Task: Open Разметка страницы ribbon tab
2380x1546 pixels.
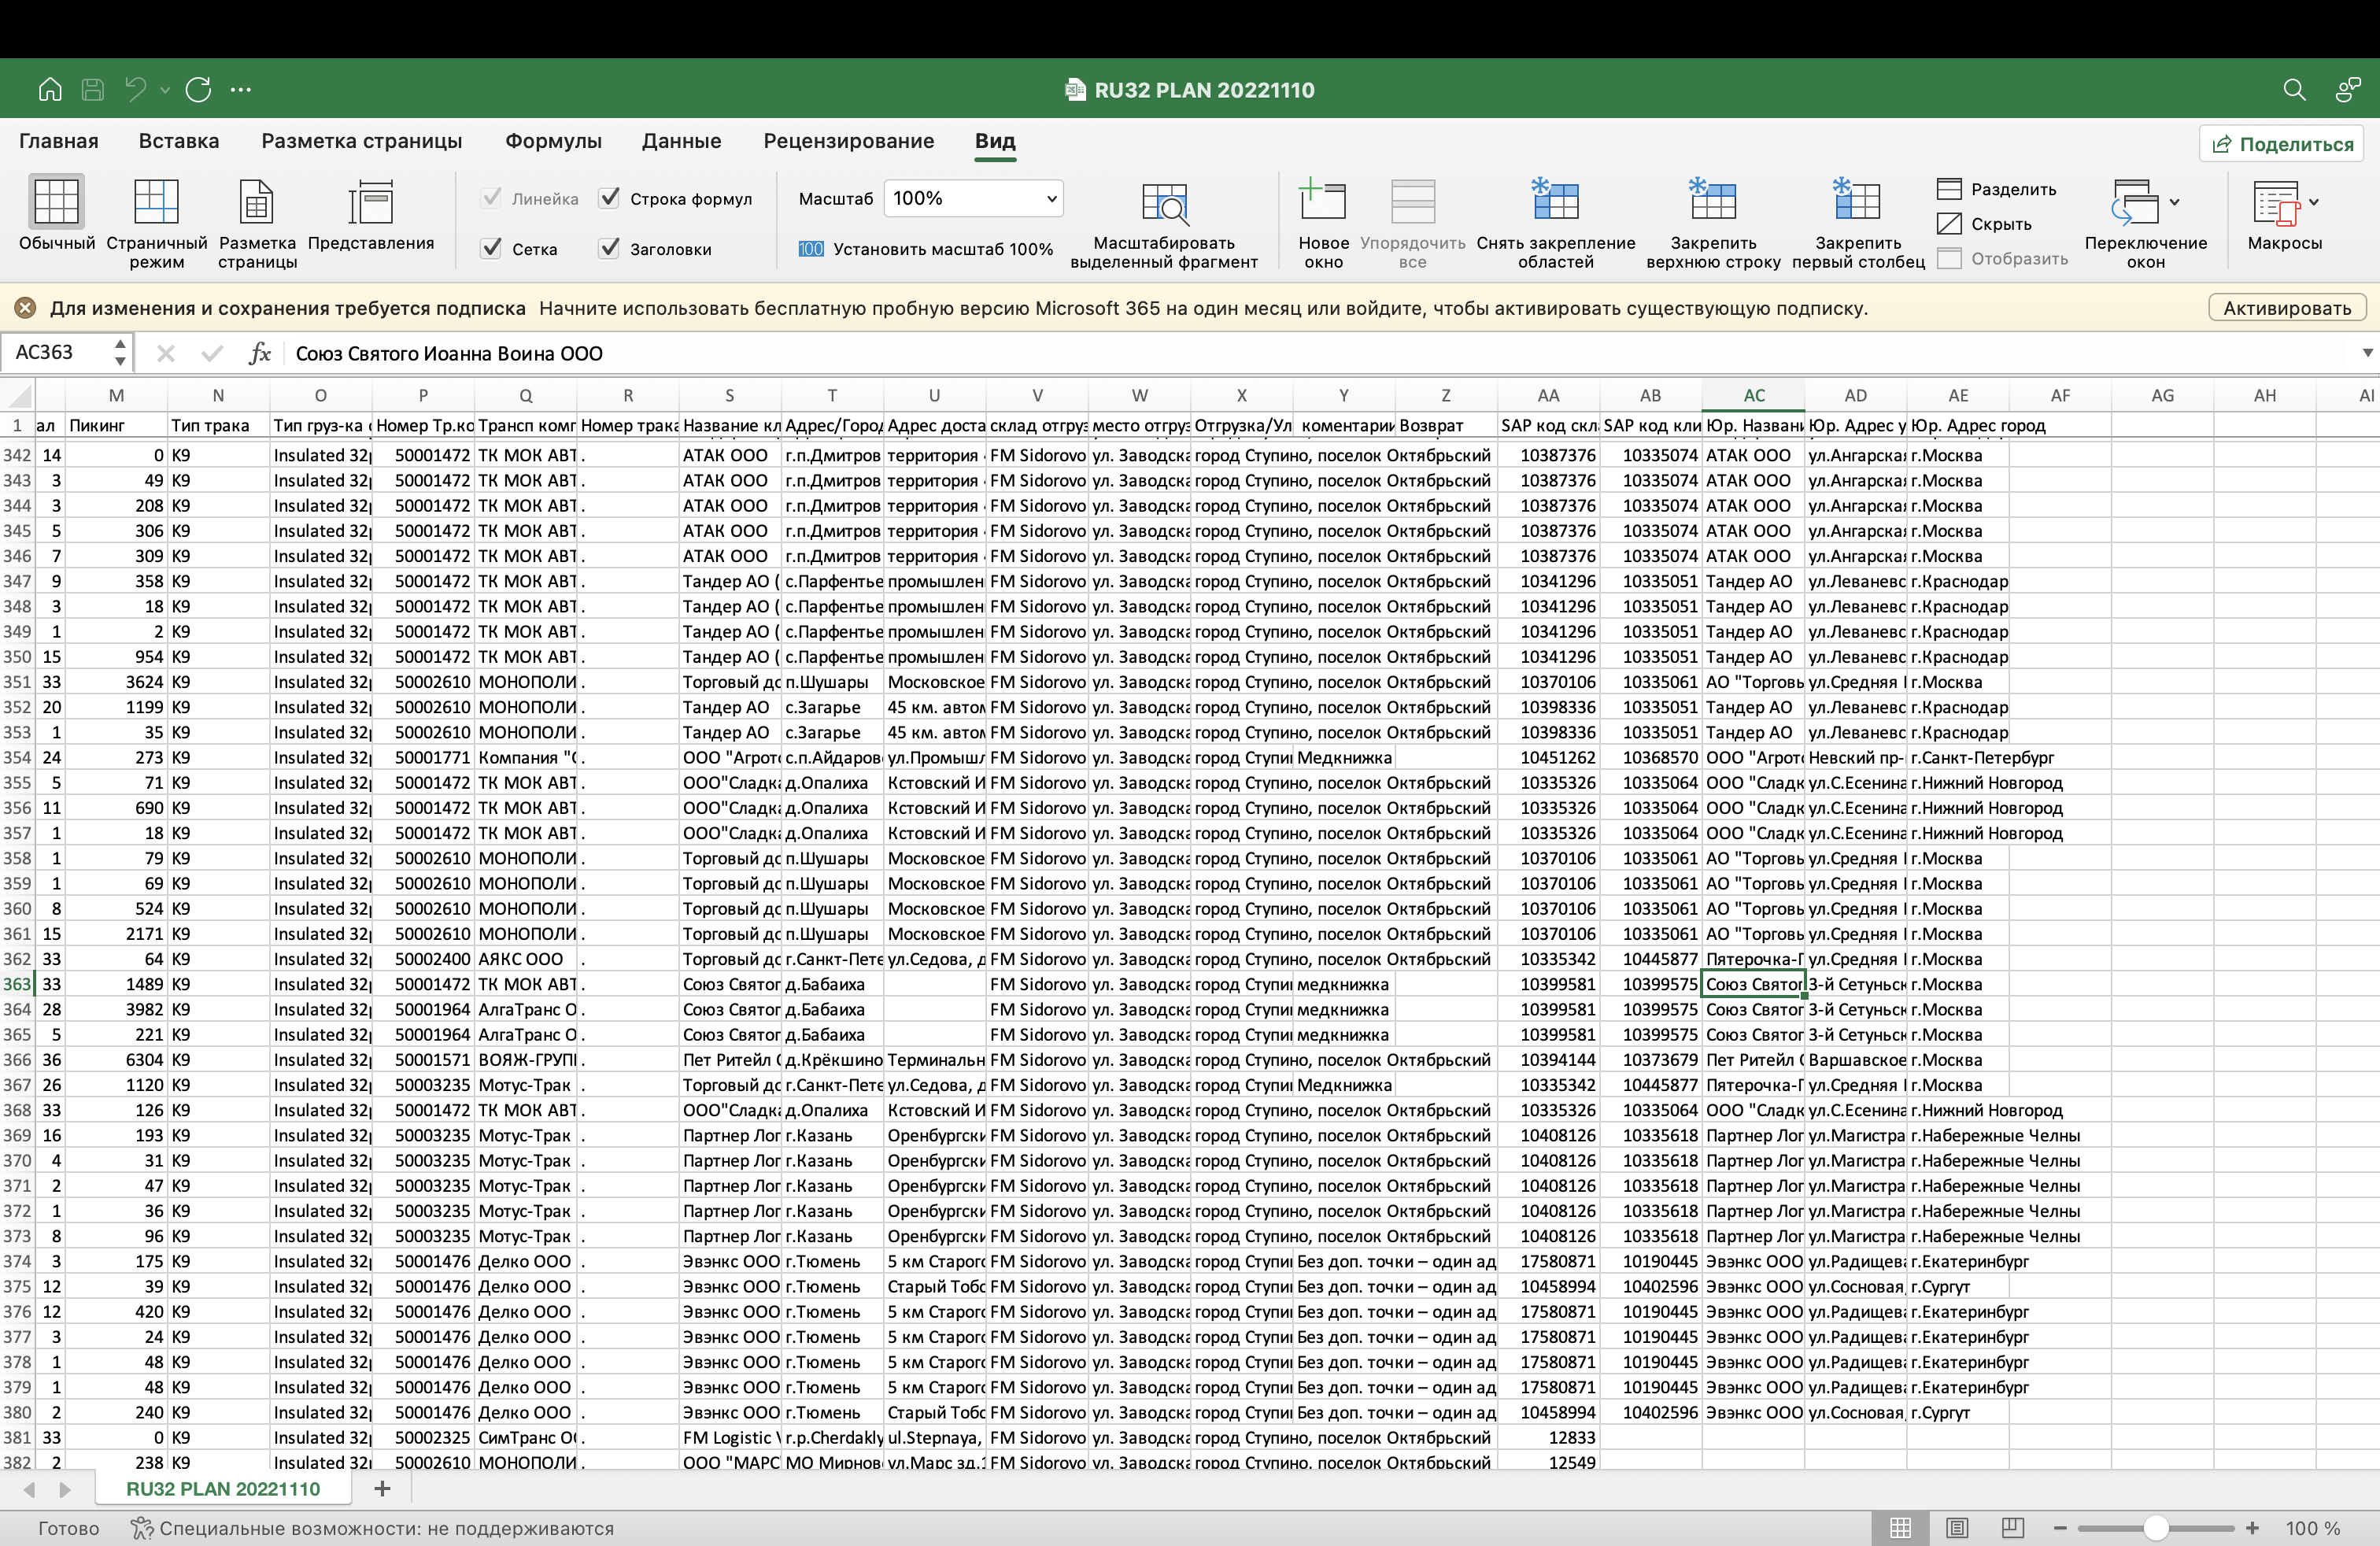Action: (x=361, y=141)
